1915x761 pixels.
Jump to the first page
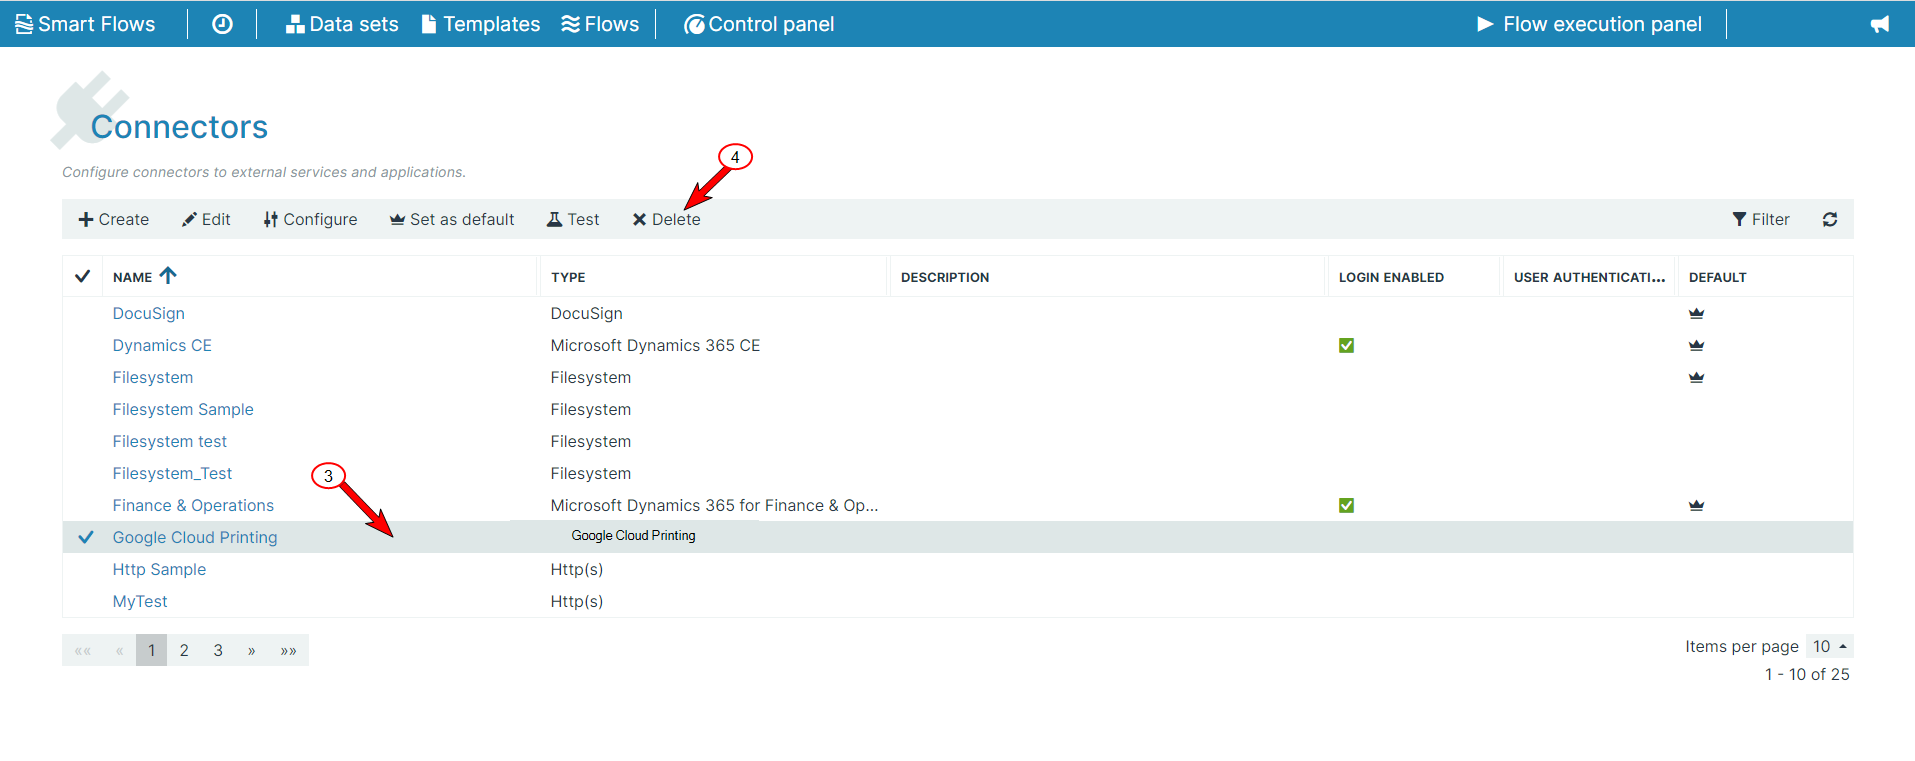coord(83,650)
